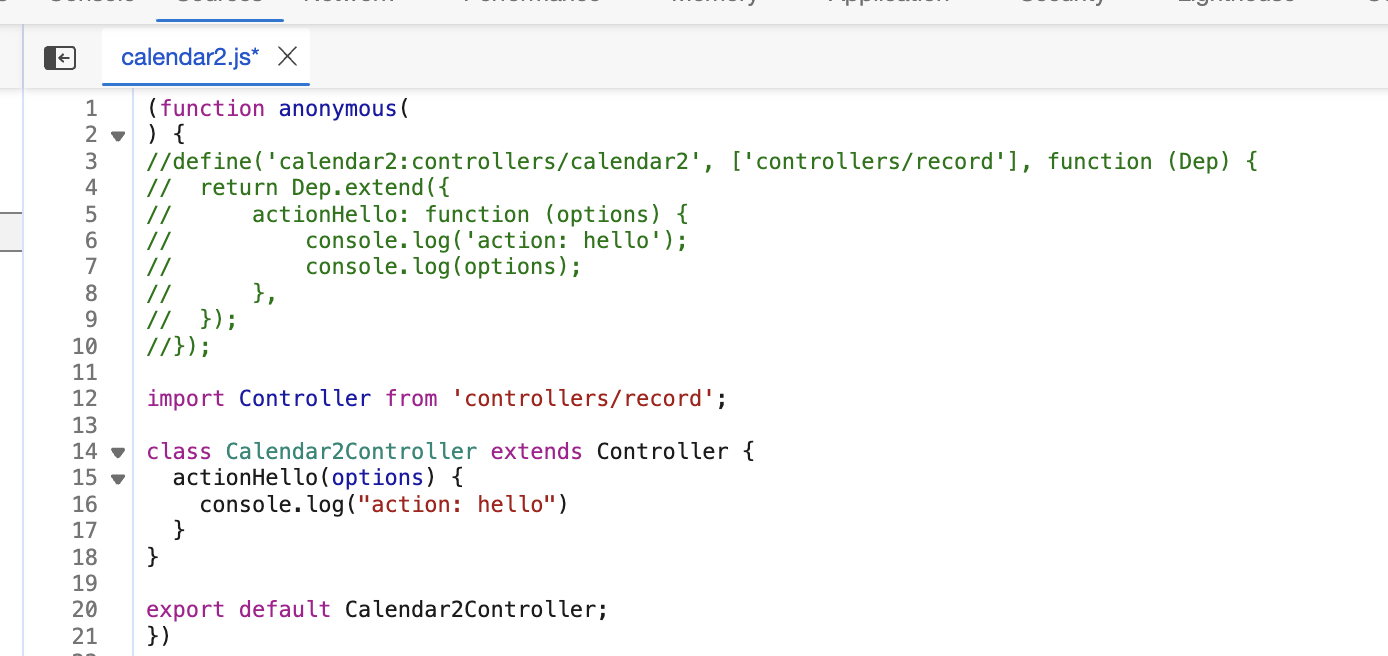This screenshot has height=656, width=1388.
Task: Close the calendar2.js editor tab
Action: point(287,57)
